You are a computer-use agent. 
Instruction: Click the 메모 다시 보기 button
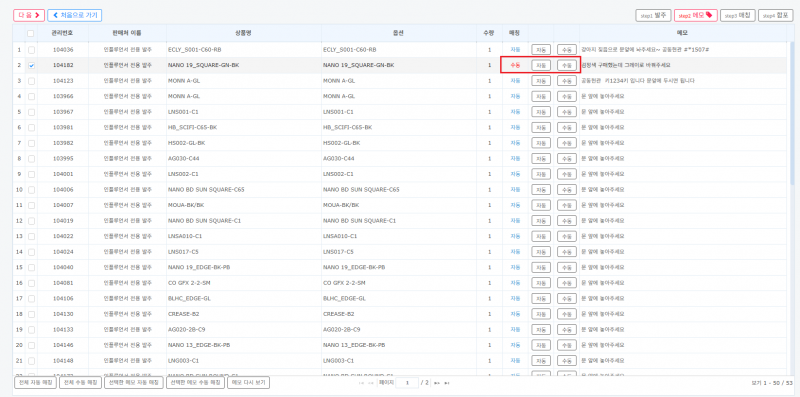[x=249, y=382]
